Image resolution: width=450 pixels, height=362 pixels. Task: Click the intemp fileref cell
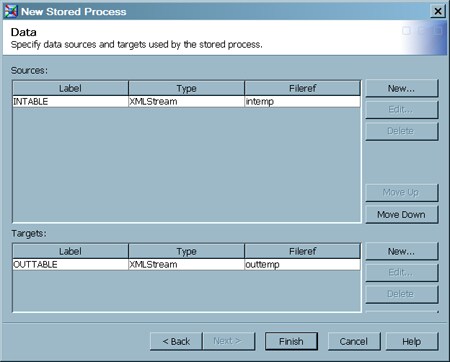pyautogui.click(x=302, y=102)
